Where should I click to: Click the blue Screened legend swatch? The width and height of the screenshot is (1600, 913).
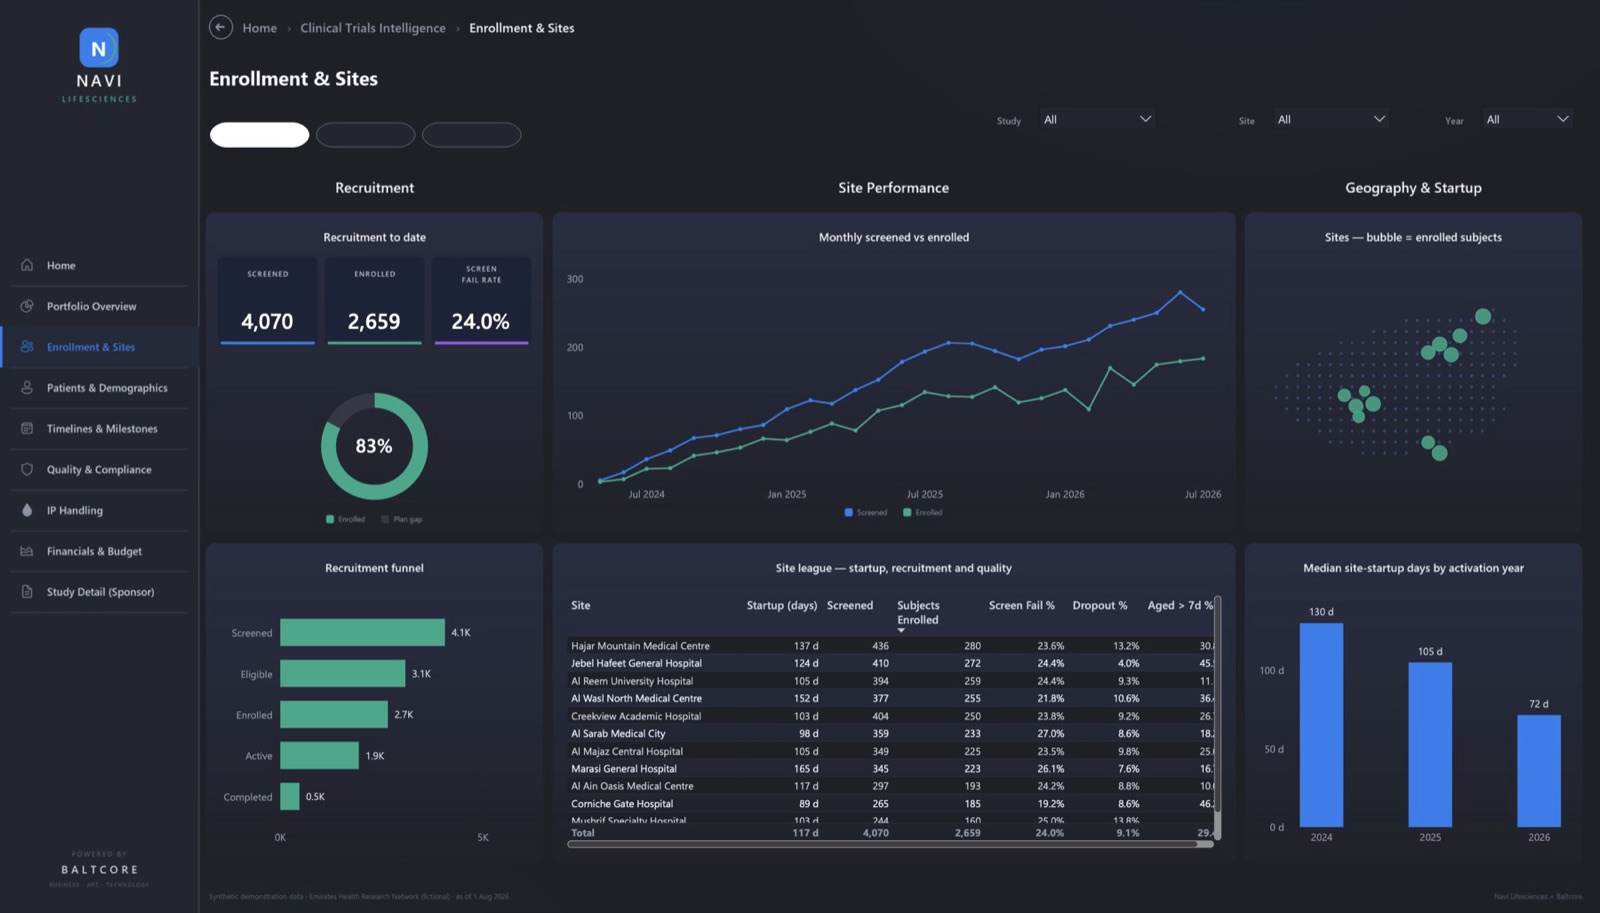849,512
